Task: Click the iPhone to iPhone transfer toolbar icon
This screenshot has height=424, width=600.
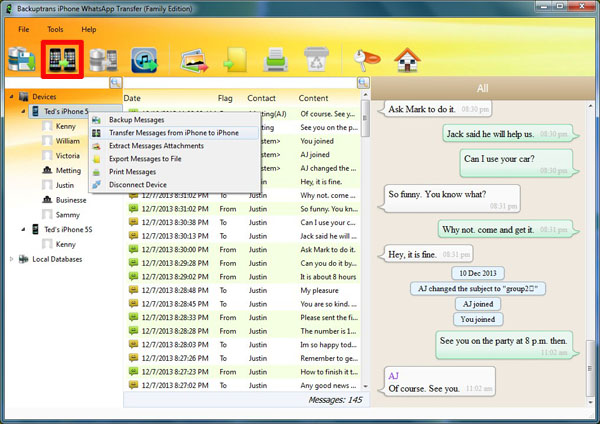Action: click(62, 59)
